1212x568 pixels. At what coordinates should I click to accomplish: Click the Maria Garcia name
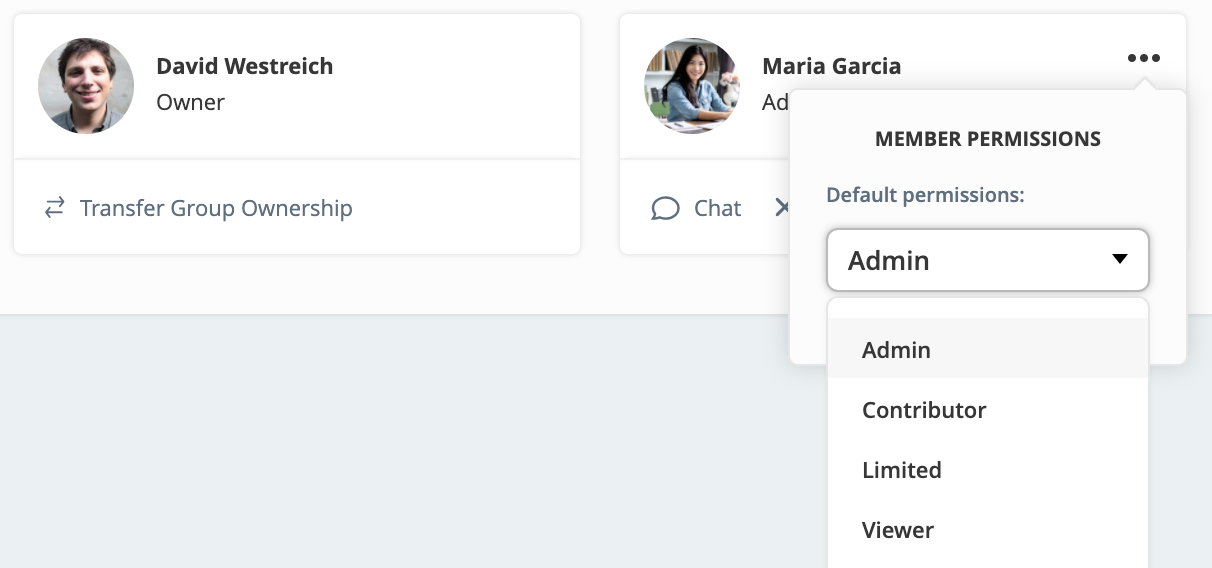tap(831, 66)
